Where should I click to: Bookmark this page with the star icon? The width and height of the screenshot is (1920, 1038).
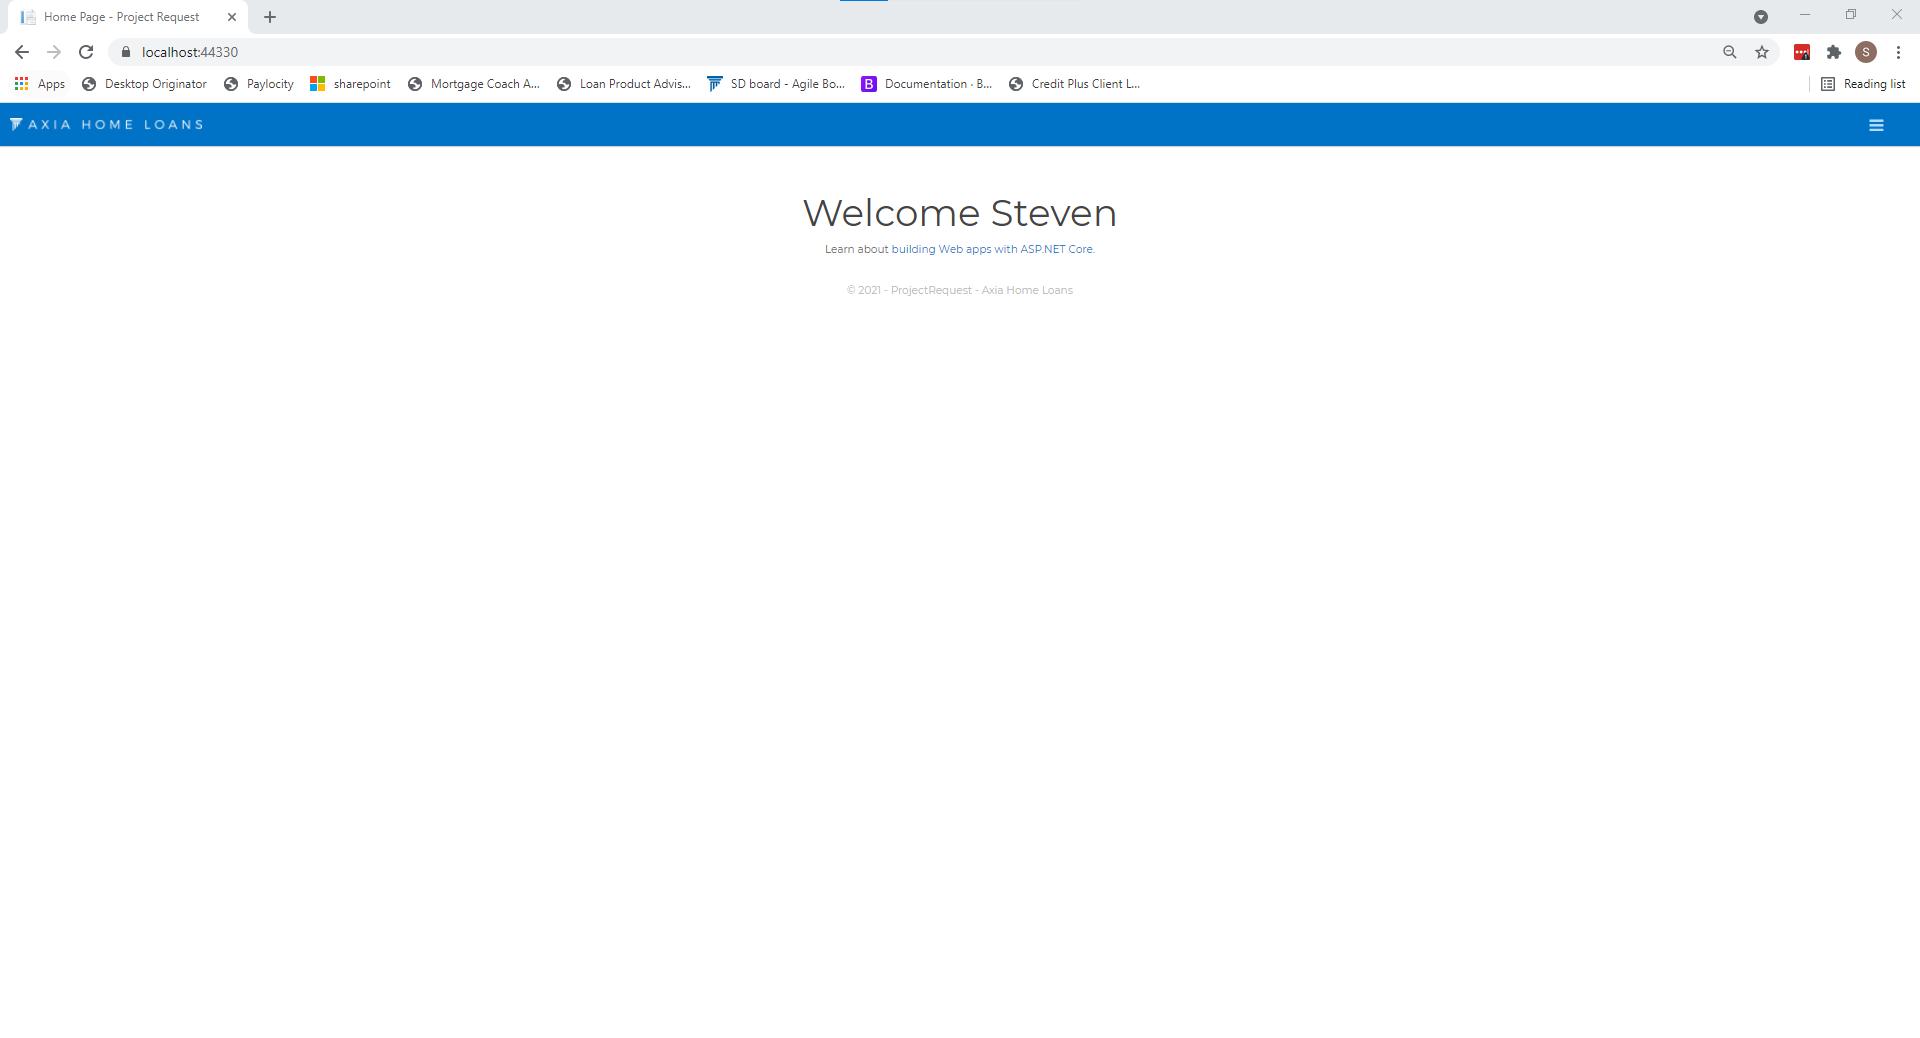click(x=1762, y=52)
